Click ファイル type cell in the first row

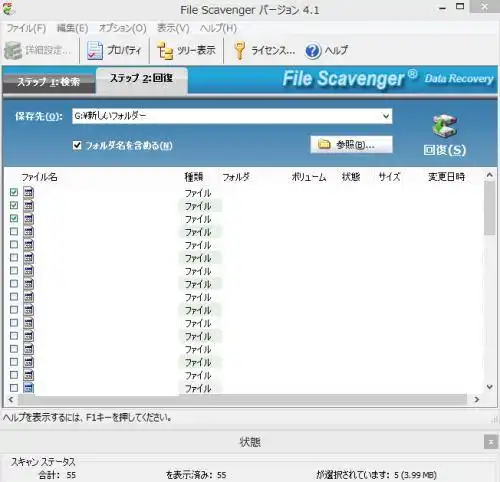(x=198, y=193)
